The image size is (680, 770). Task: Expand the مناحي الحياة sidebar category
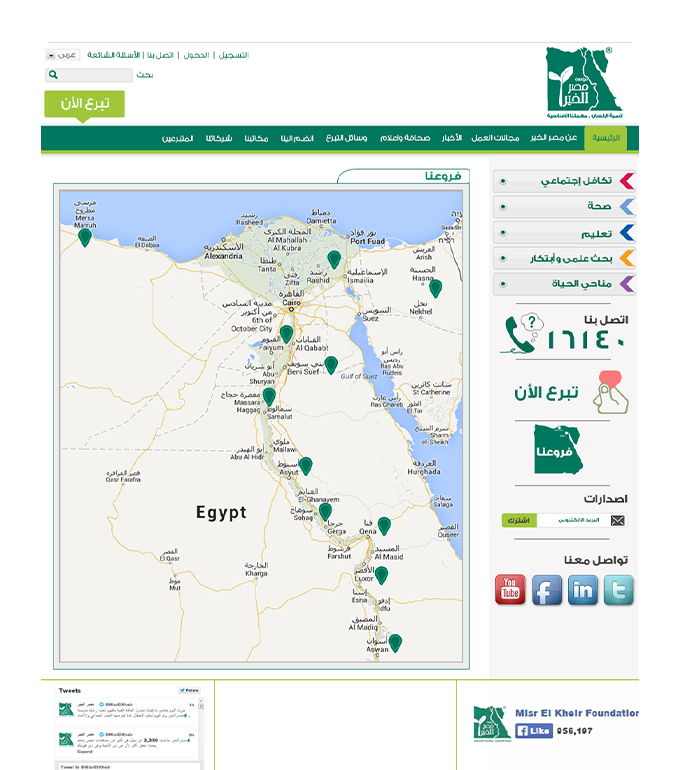pos(564,284)
